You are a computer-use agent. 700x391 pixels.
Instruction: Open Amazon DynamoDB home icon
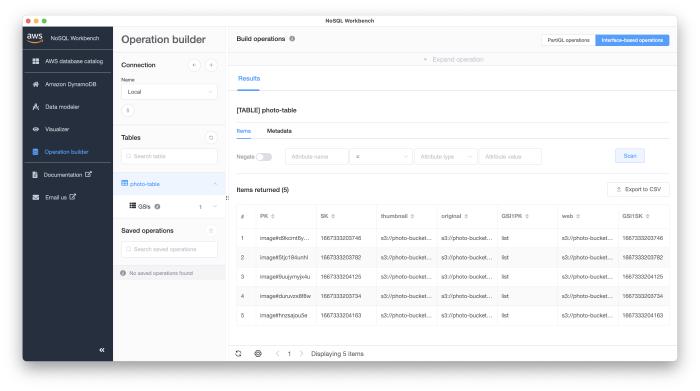tap(36, 84)
